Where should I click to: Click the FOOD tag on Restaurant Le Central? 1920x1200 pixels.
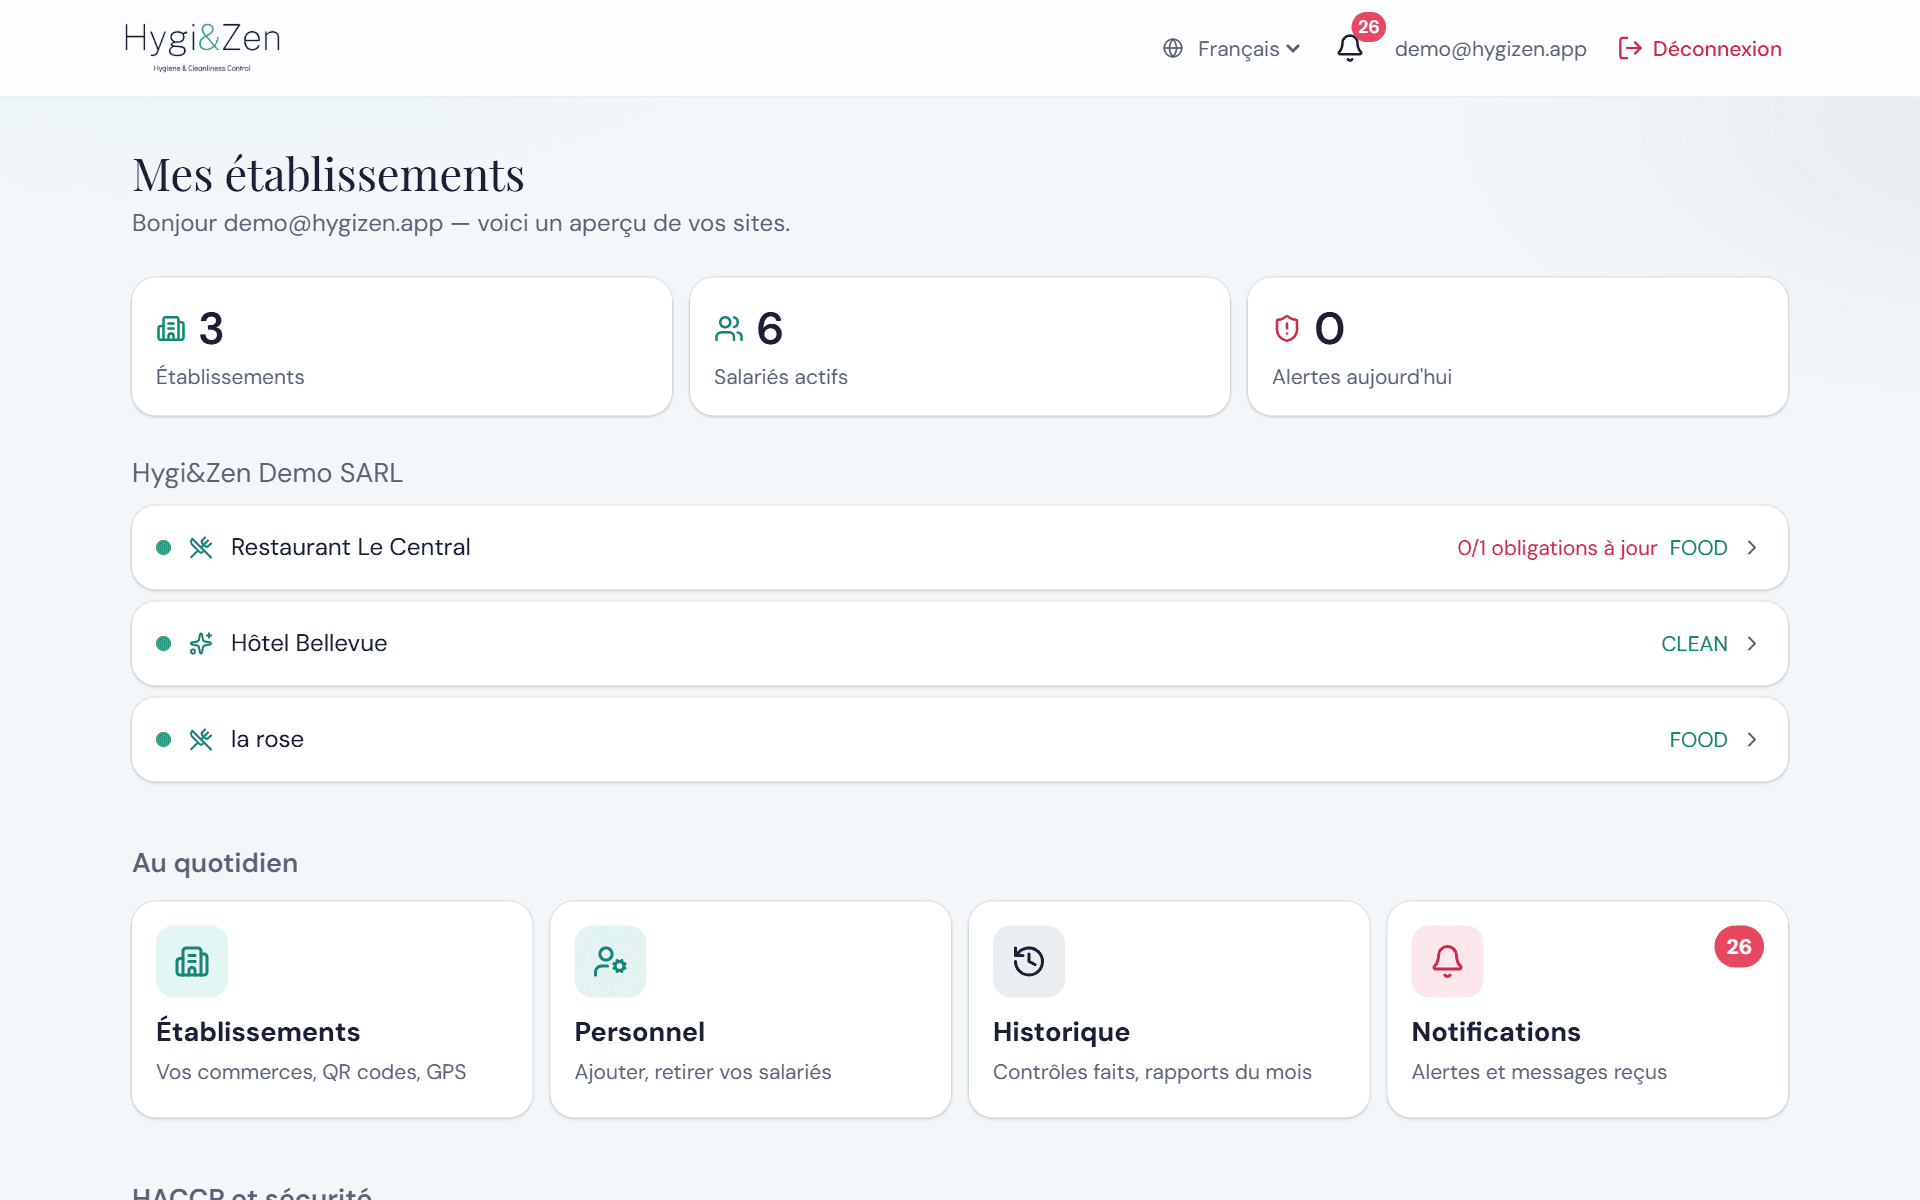(1698, 547)
